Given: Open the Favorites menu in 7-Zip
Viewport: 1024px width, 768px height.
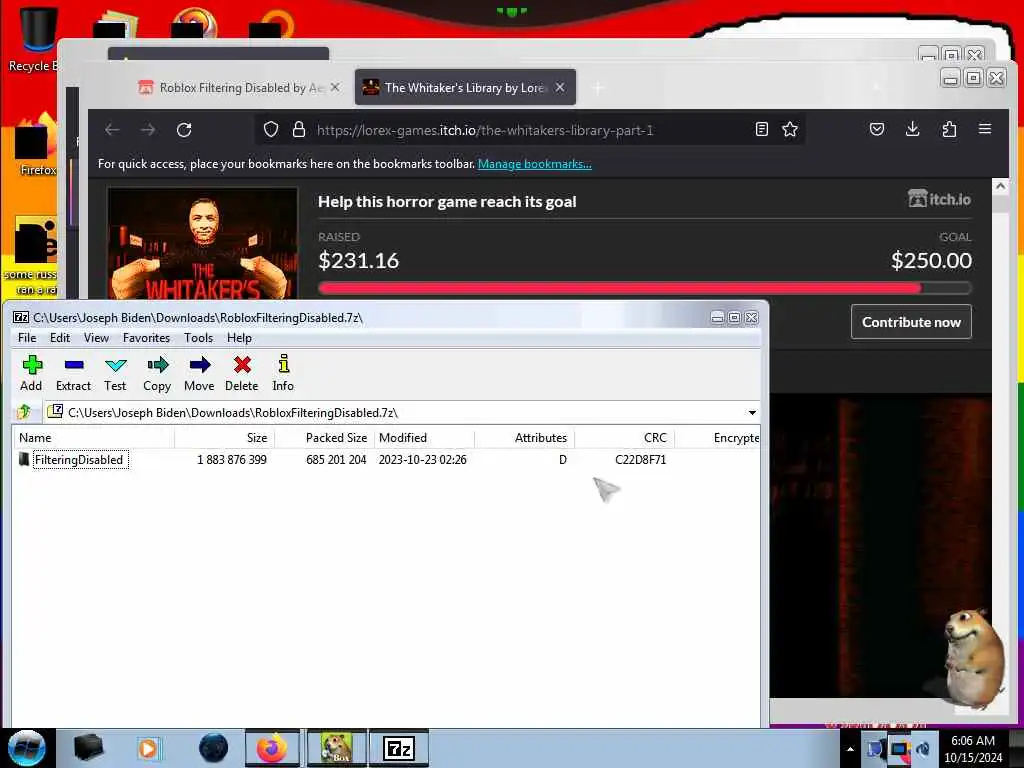Looking at the screenshot, I should point(146,338).
